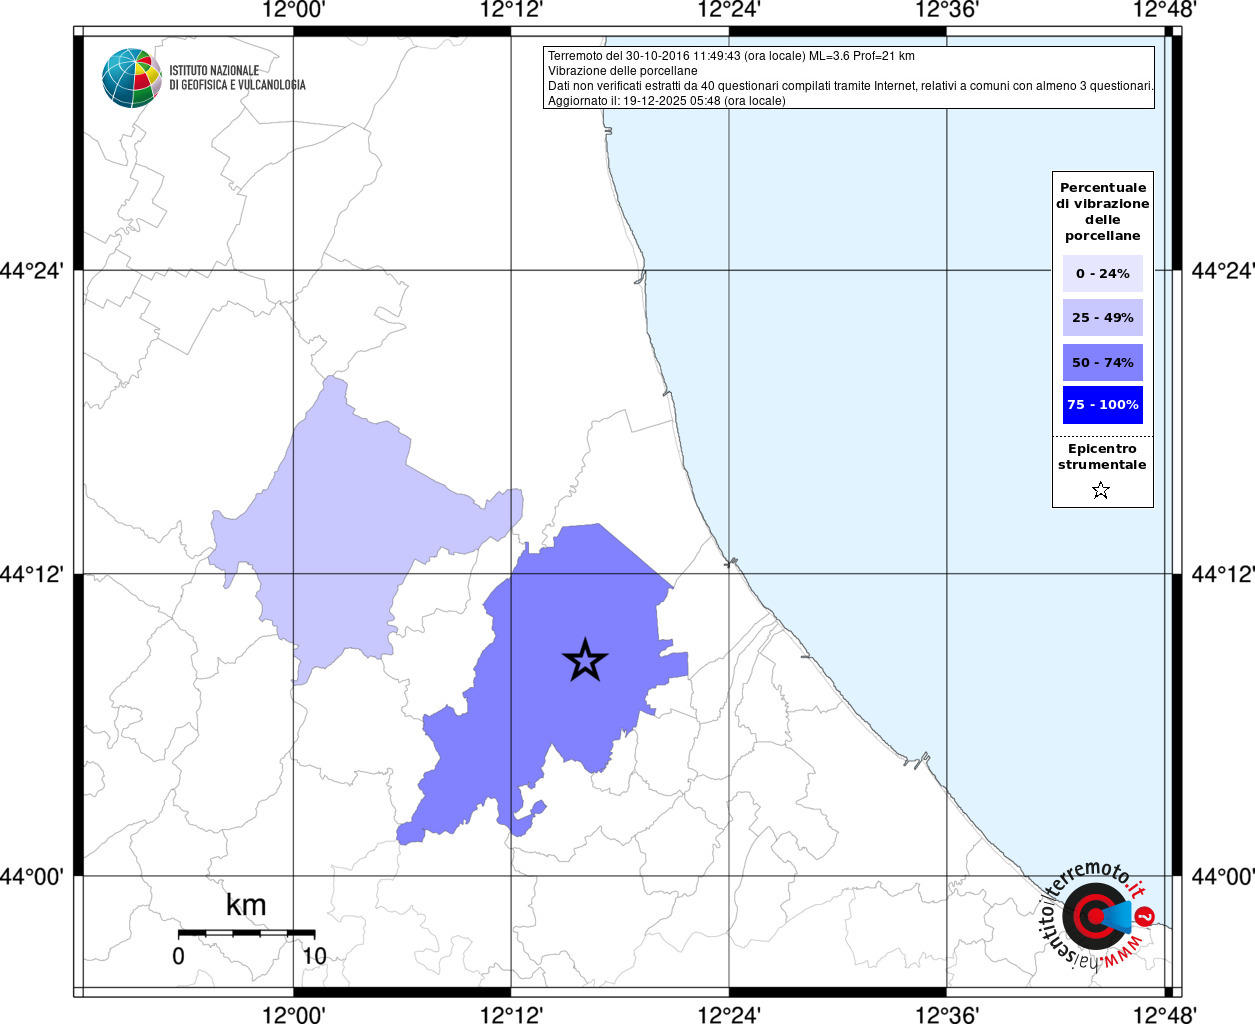The height and width of the screenshot is (1024, 1255).
Task: Click the 44°24' label on the left axis
Action: click(x=38, y=270)
